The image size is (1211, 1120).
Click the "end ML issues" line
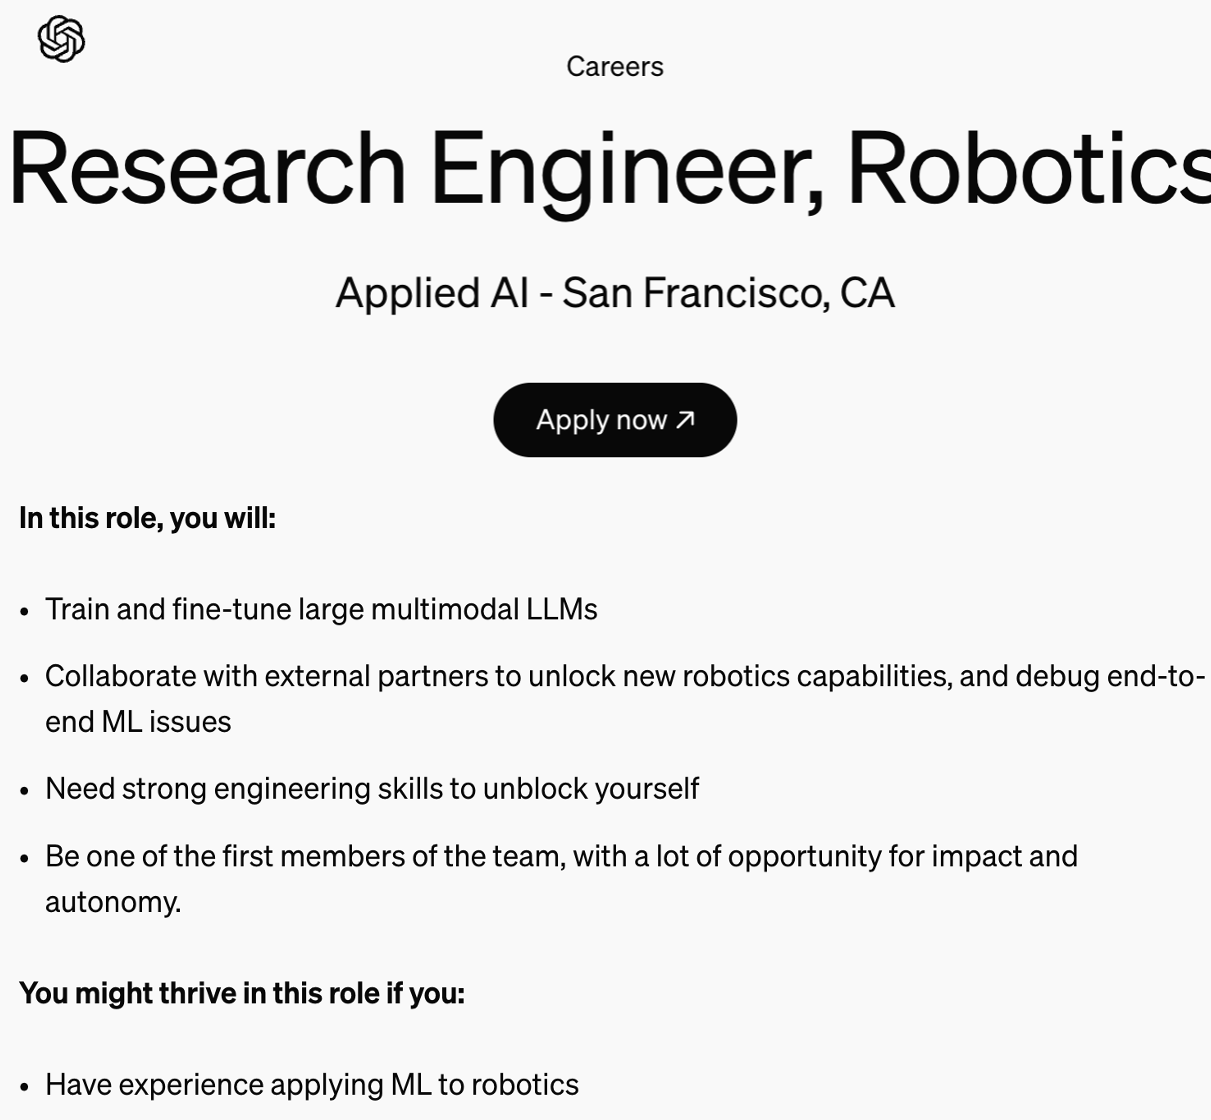[x=138, y=722]
